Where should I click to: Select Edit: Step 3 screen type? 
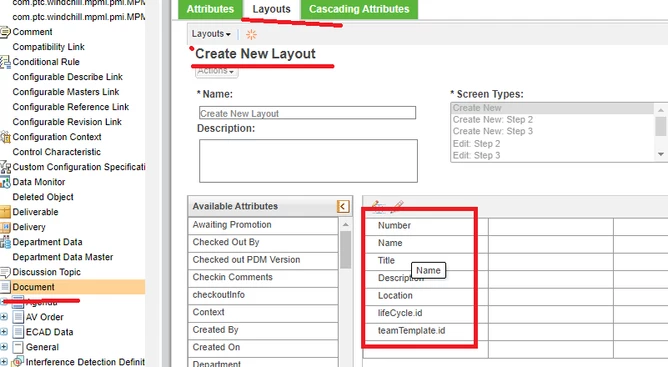553,156
